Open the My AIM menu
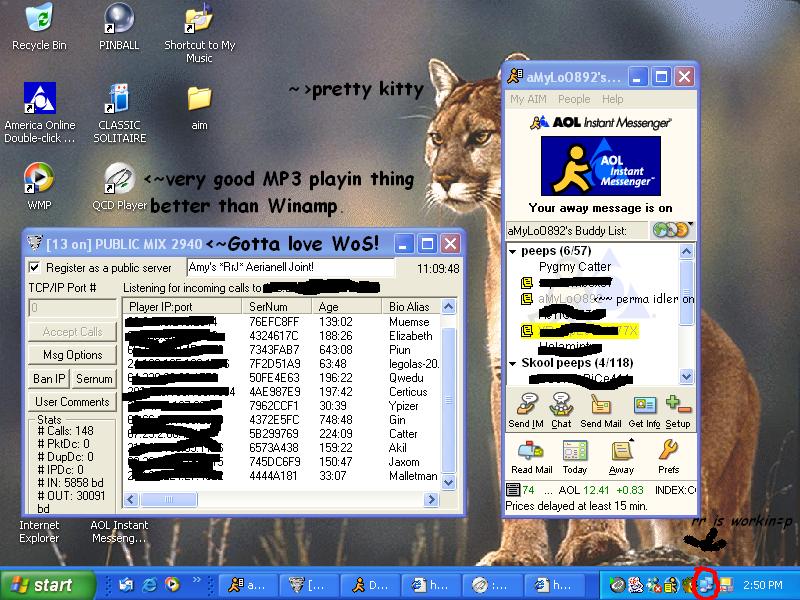 528,99
